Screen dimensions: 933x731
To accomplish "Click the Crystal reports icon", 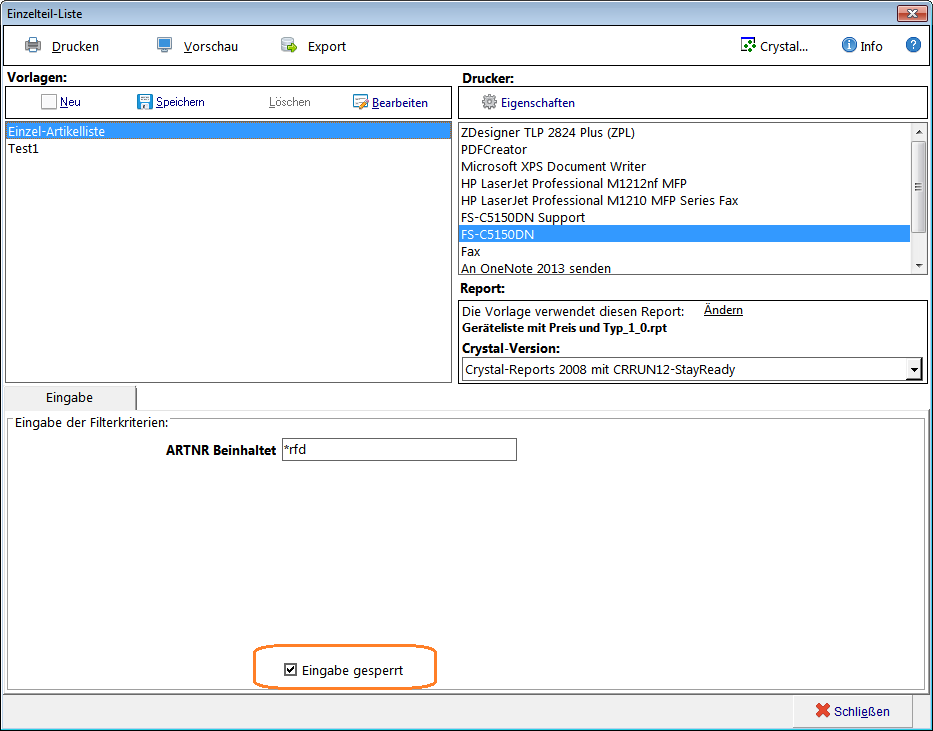I will coord(748,45).
